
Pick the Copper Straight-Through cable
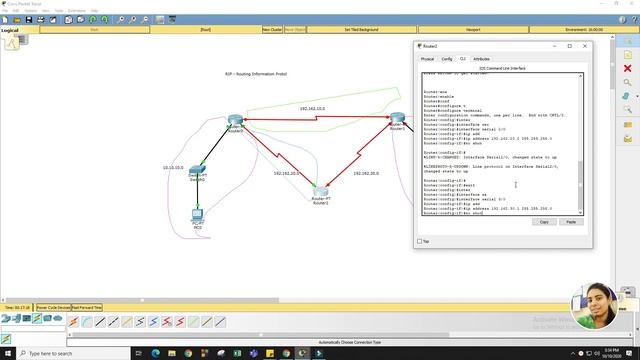tap(100, 322)
